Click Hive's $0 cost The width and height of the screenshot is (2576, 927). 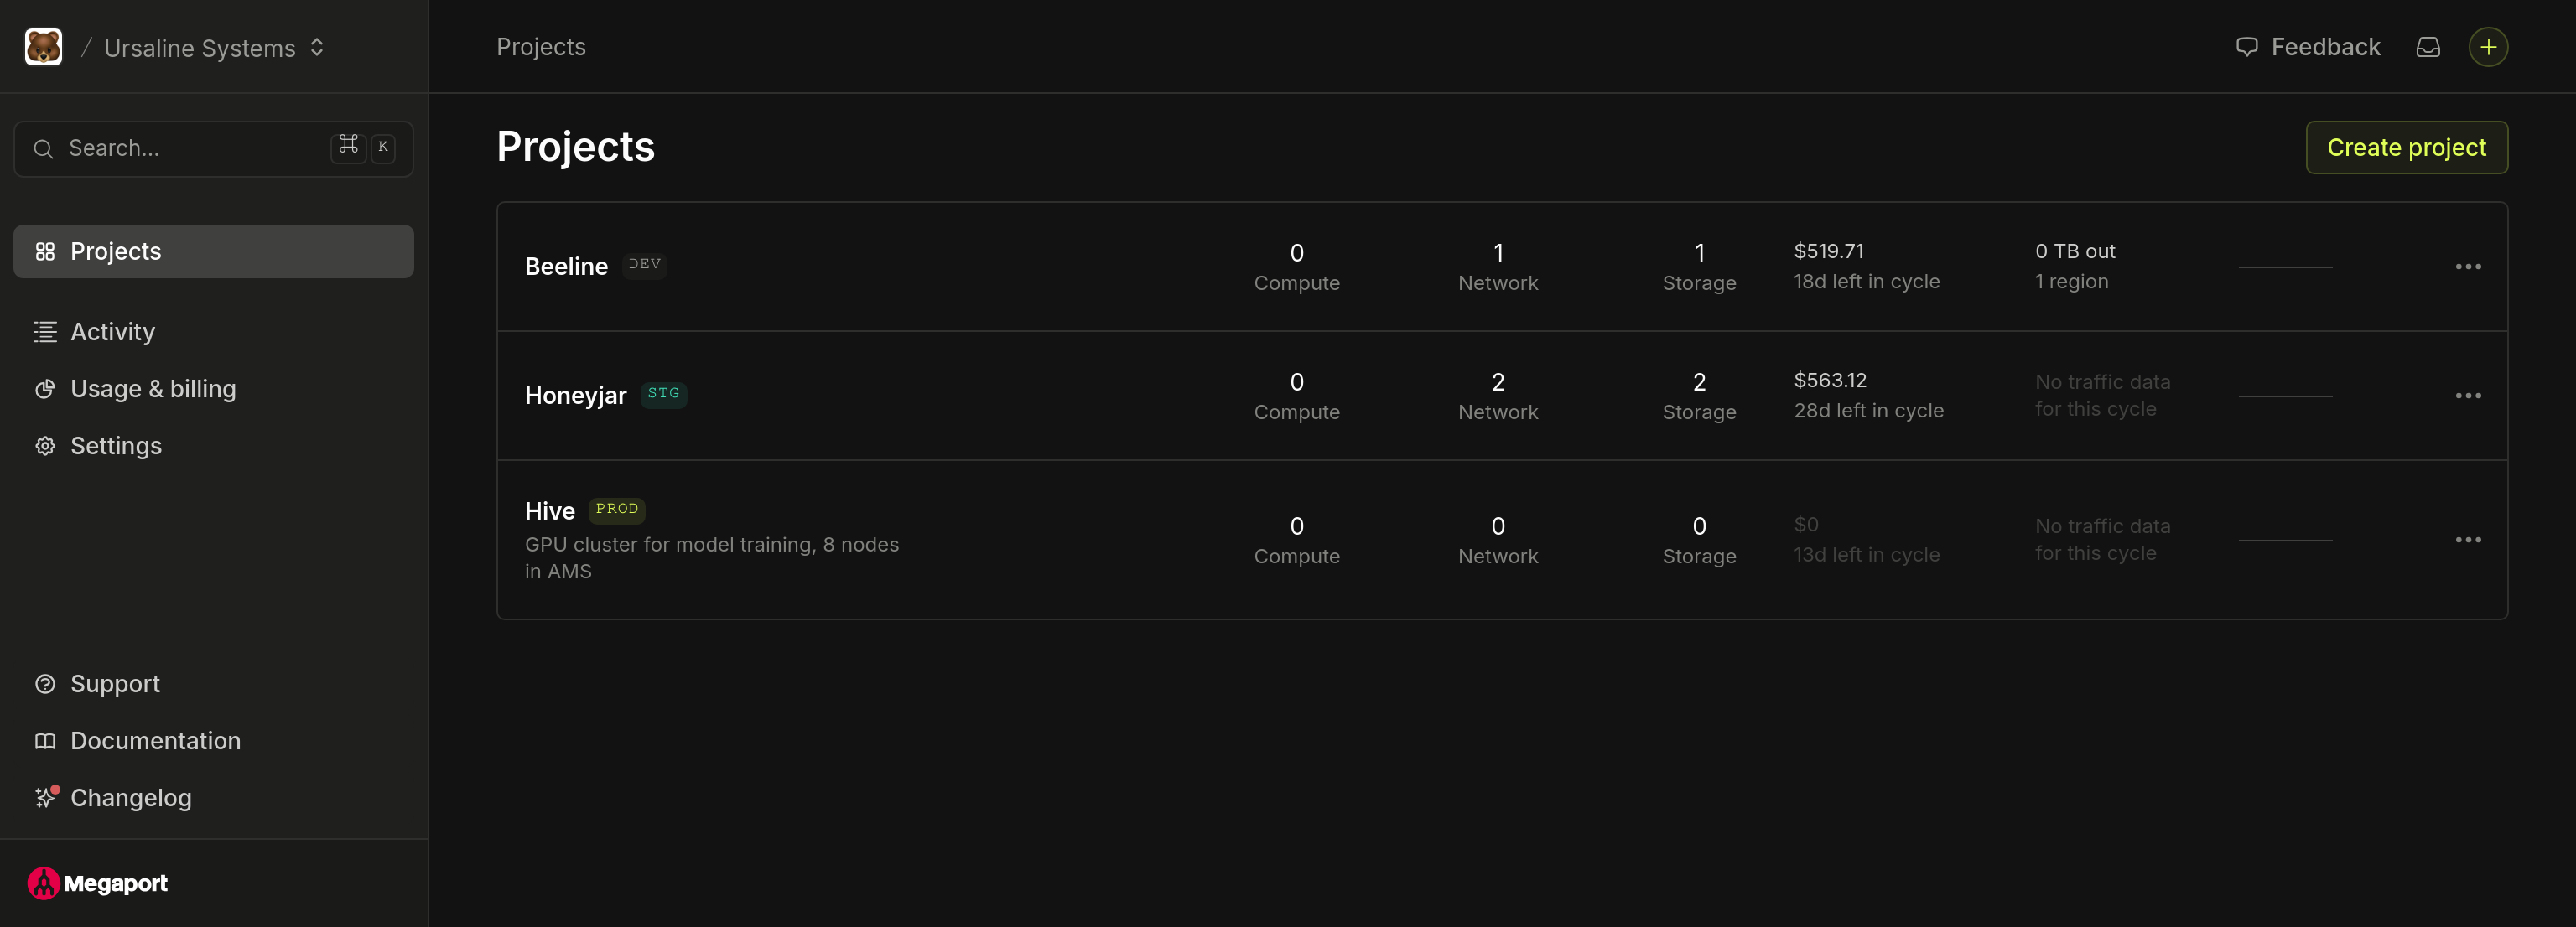pos(1806,524)
